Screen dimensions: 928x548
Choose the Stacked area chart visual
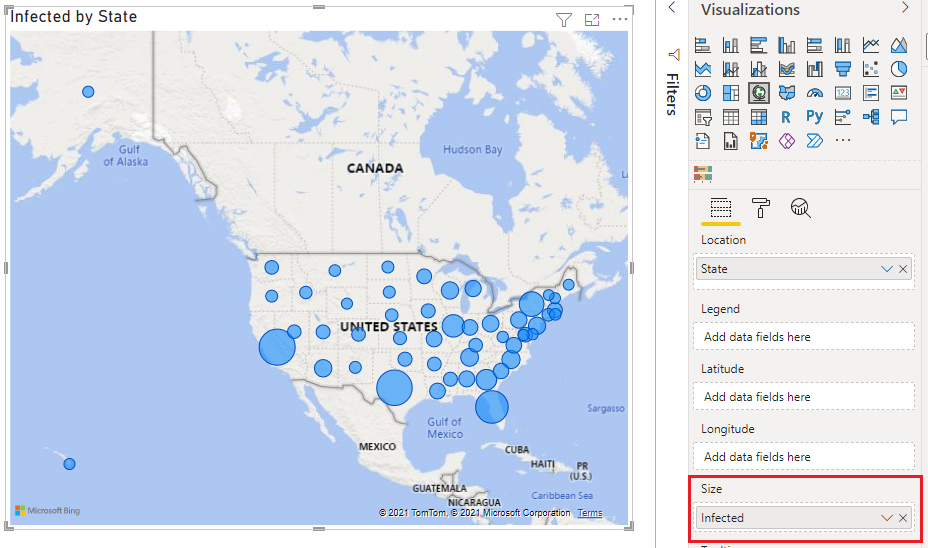click(x=703, y=69)
